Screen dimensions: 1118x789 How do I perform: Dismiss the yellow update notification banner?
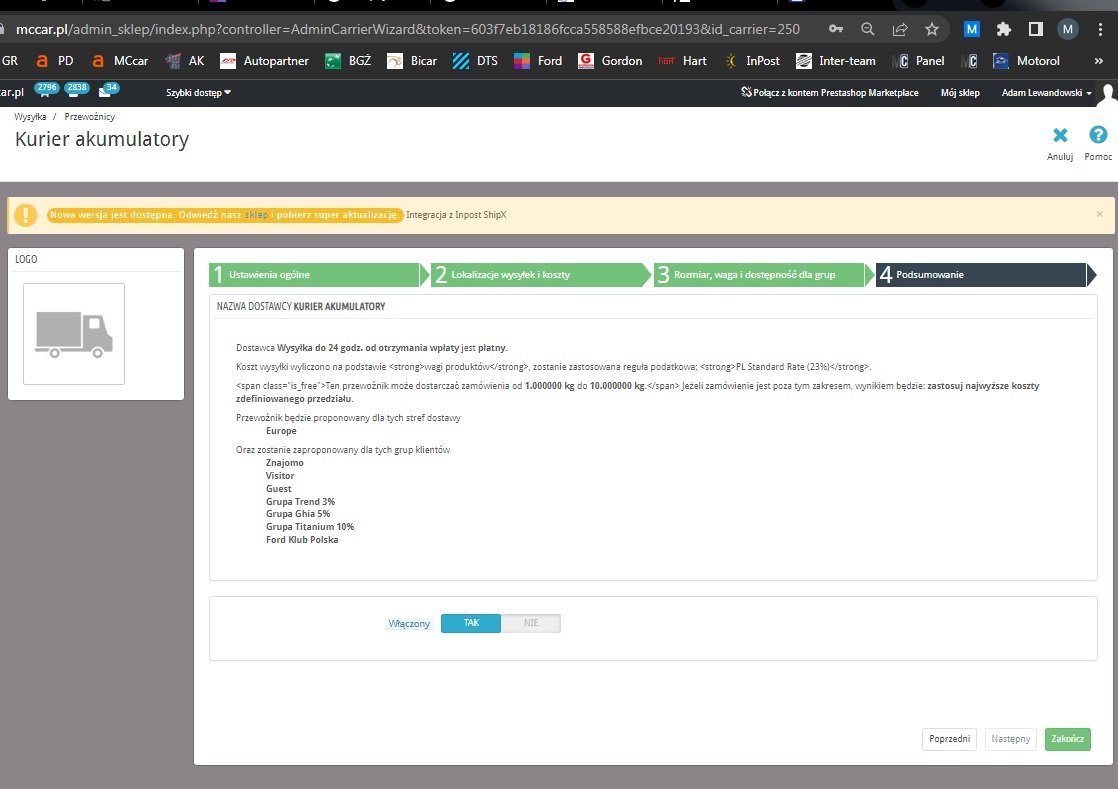tap(1099, 214)
